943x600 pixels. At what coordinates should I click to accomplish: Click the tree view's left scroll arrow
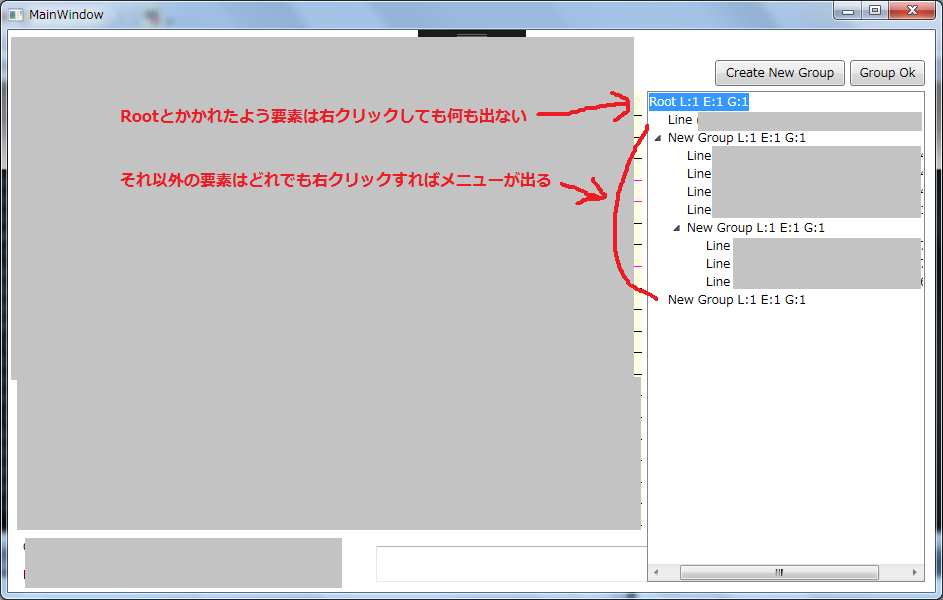coord(657,572)
